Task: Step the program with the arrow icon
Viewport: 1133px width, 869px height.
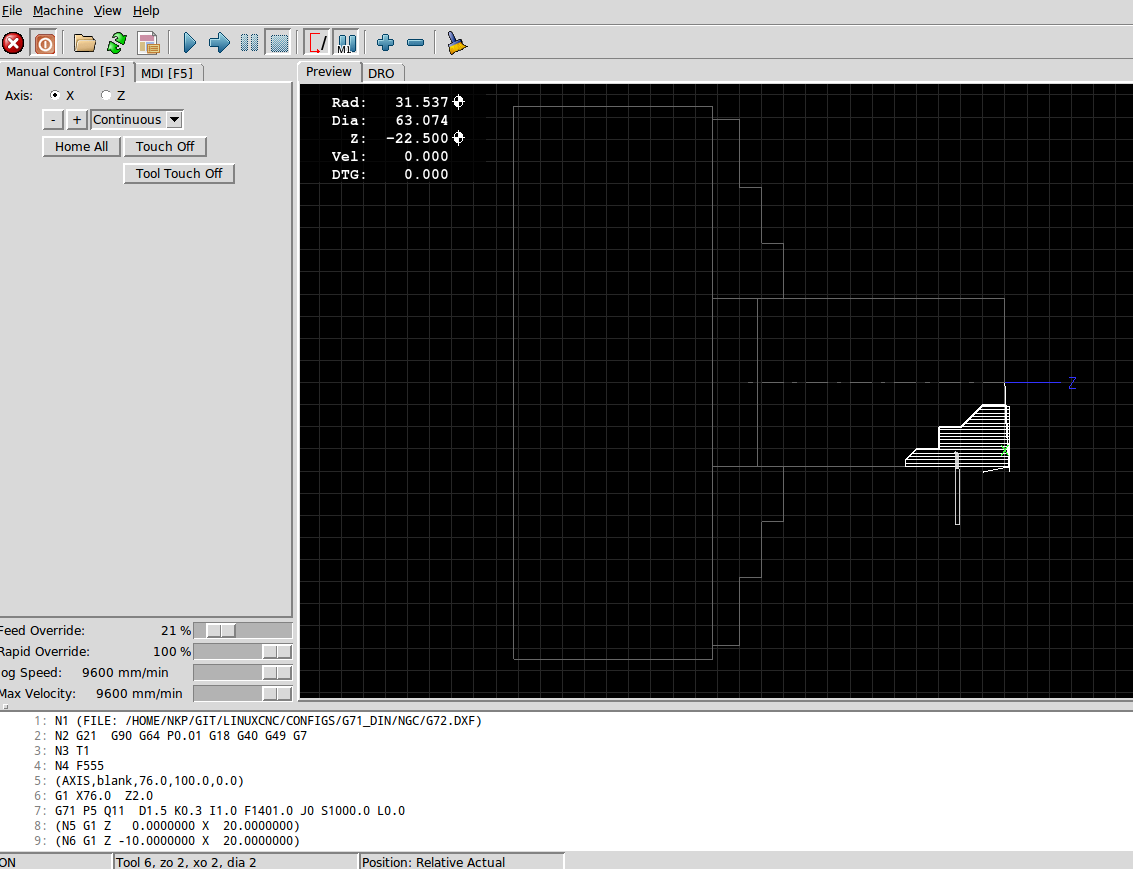Action: coord(219,43)
